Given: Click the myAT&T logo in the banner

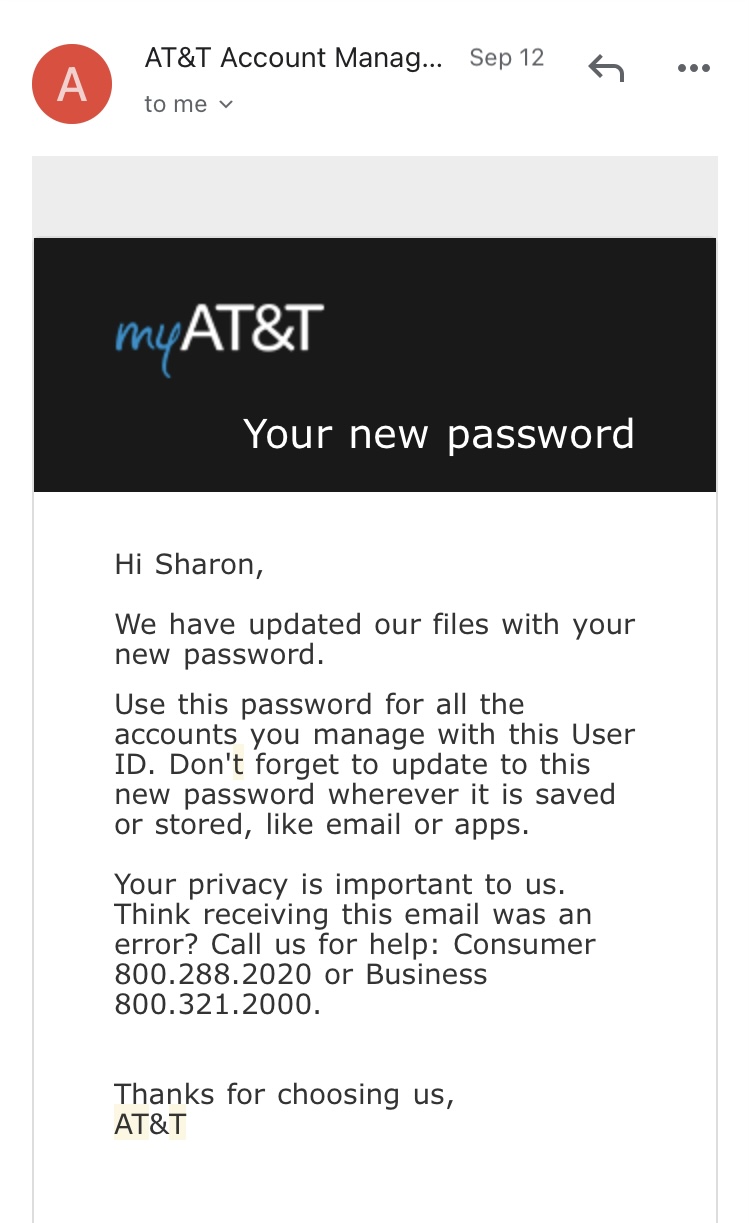Looking at the screenshot, I should 220,335.
